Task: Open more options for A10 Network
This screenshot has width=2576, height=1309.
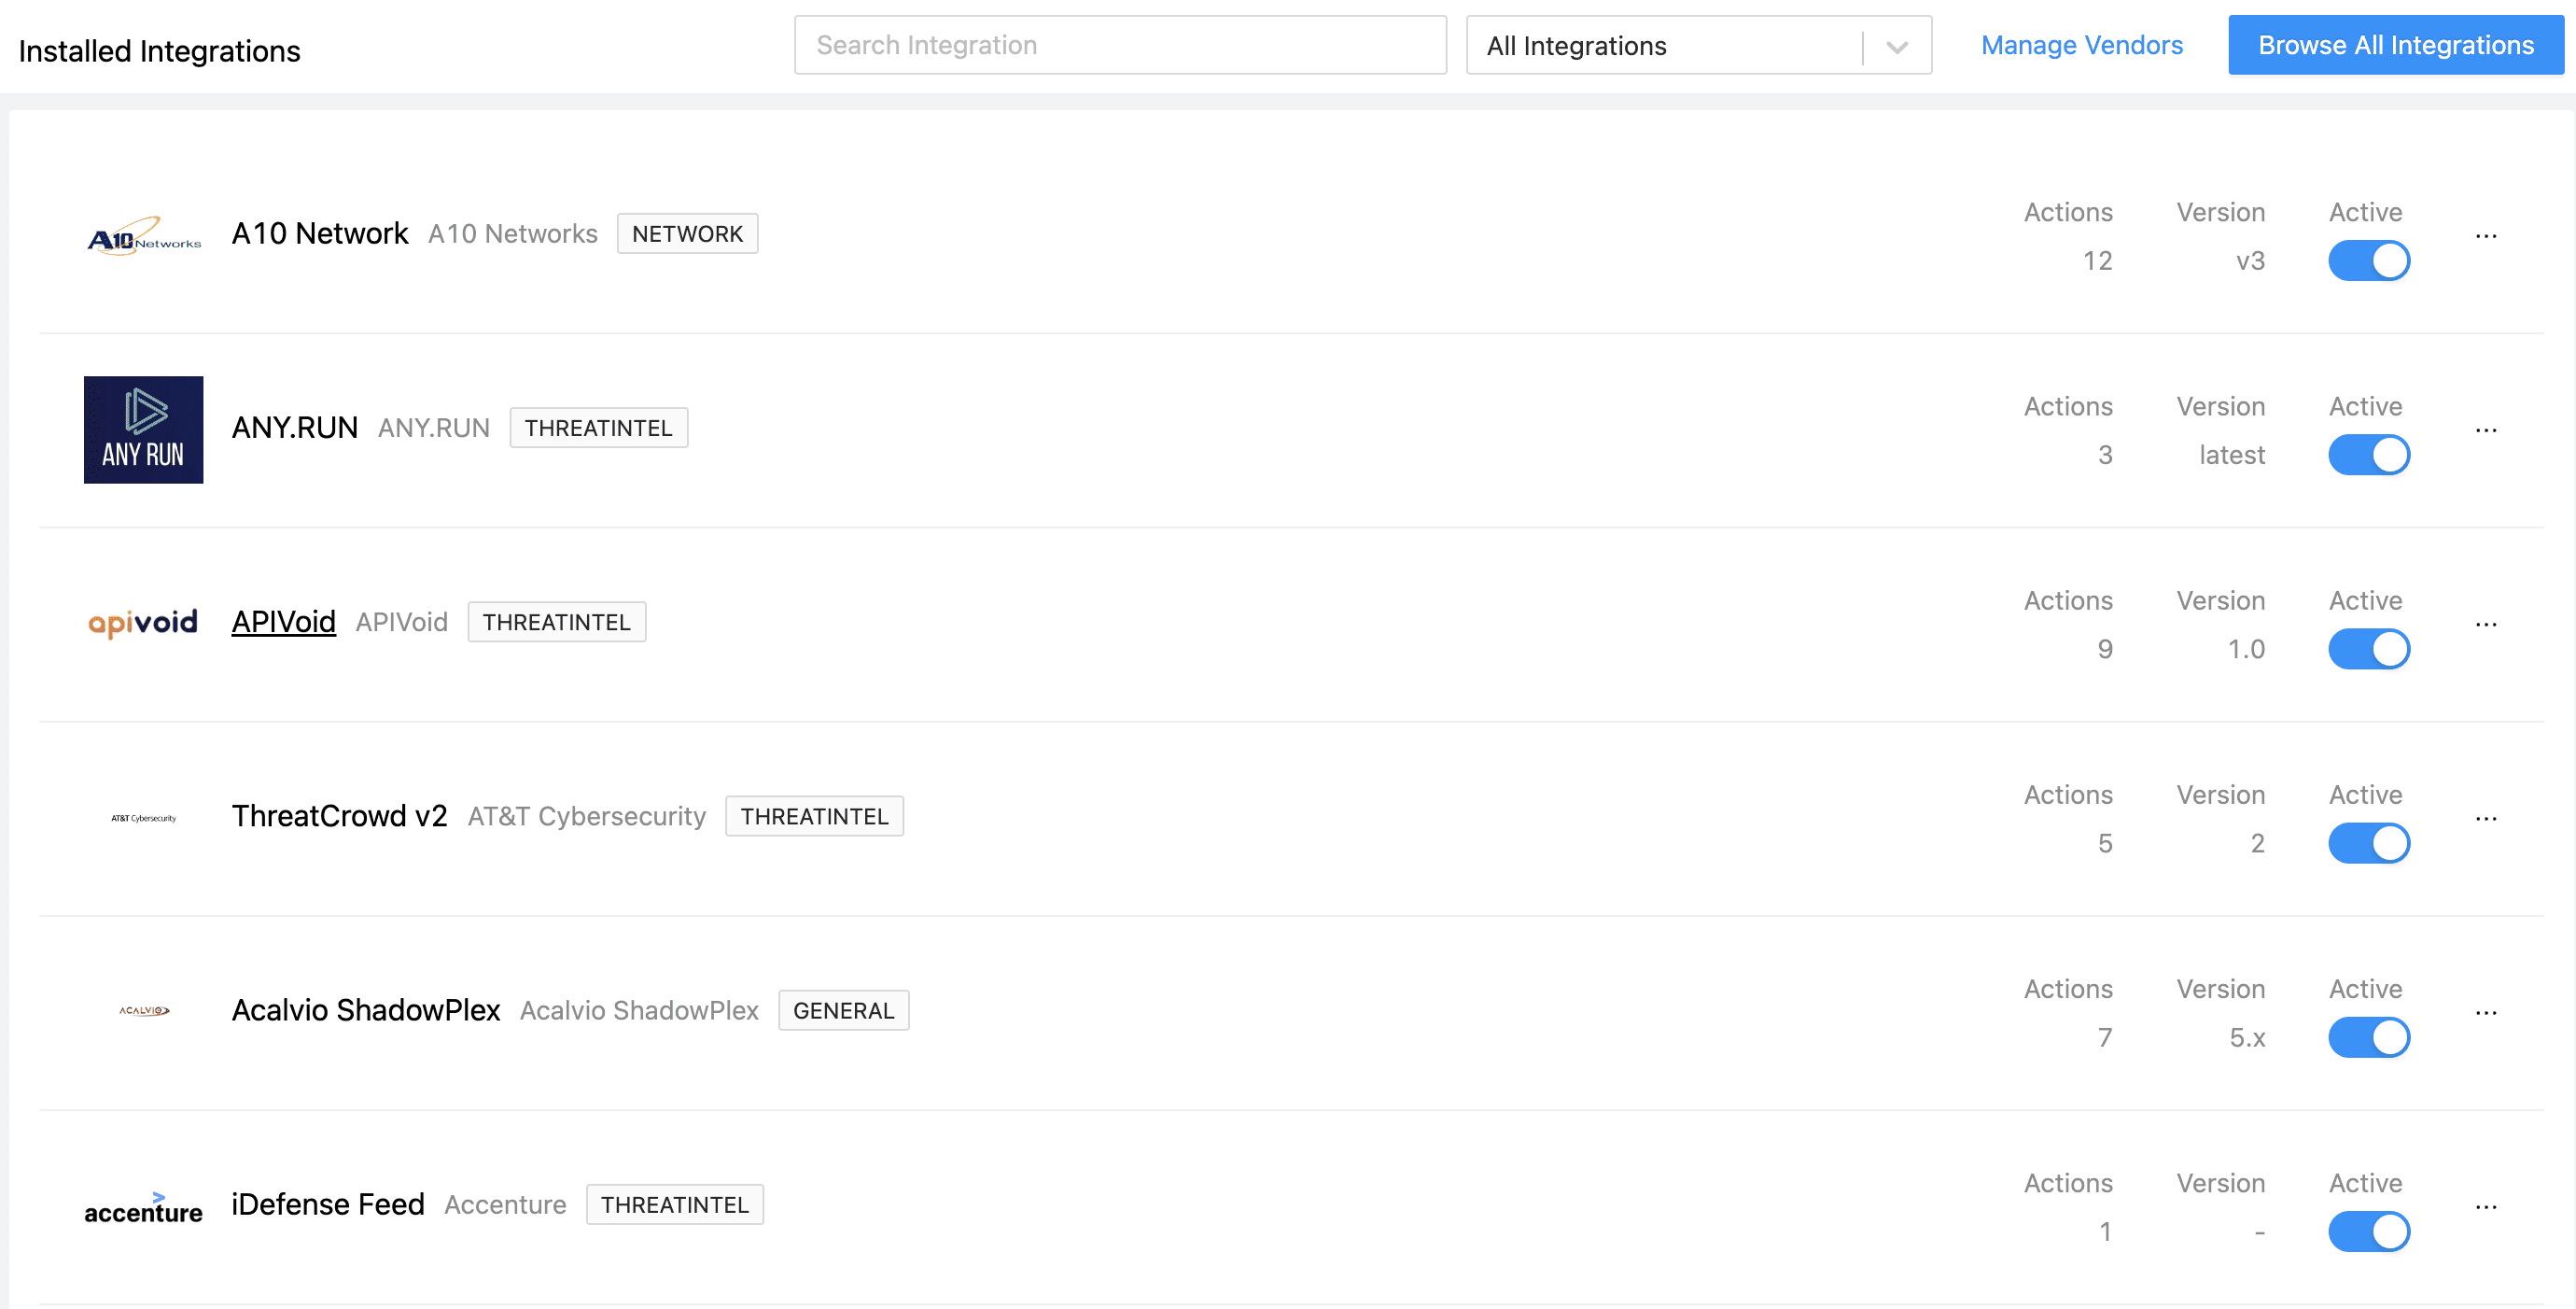Action: point(2488,236)
